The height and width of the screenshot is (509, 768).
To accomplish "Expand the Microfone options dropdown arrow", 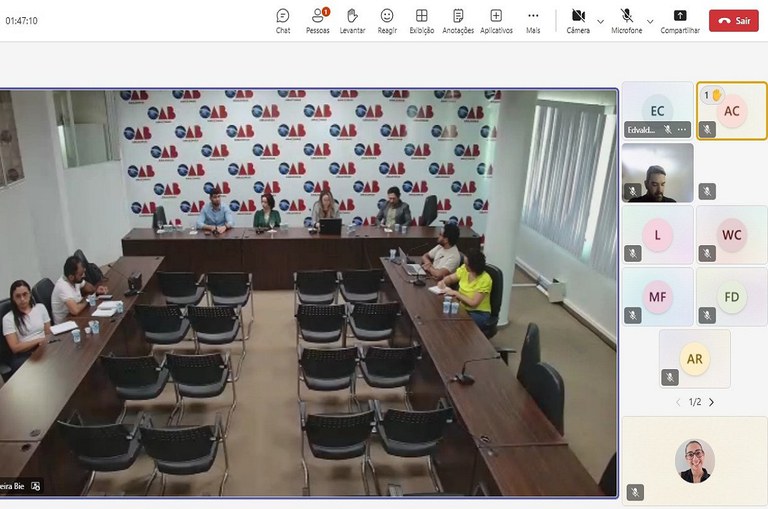I will click(650, 21).
